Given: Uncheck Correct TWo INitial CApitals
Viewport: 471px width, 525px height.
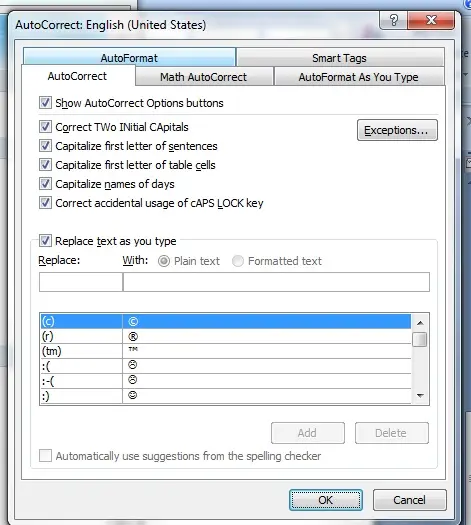Looking at the screenshot, I should pyautogui.click(x=46, y=127).
